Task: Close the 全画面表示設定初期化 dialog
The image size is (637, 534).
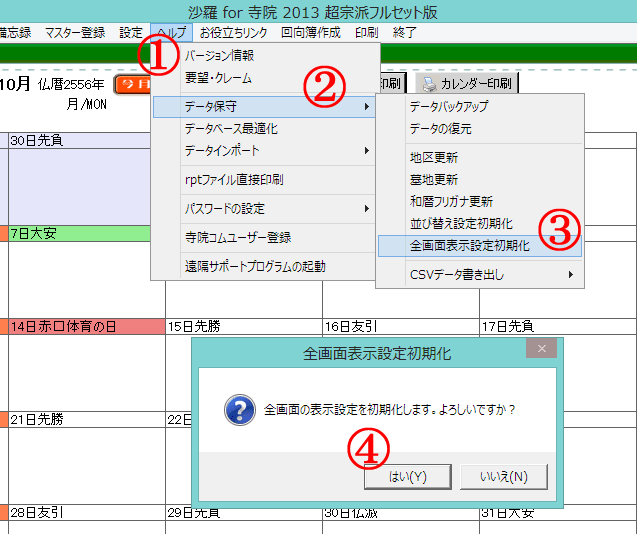Action: (541, 349)
